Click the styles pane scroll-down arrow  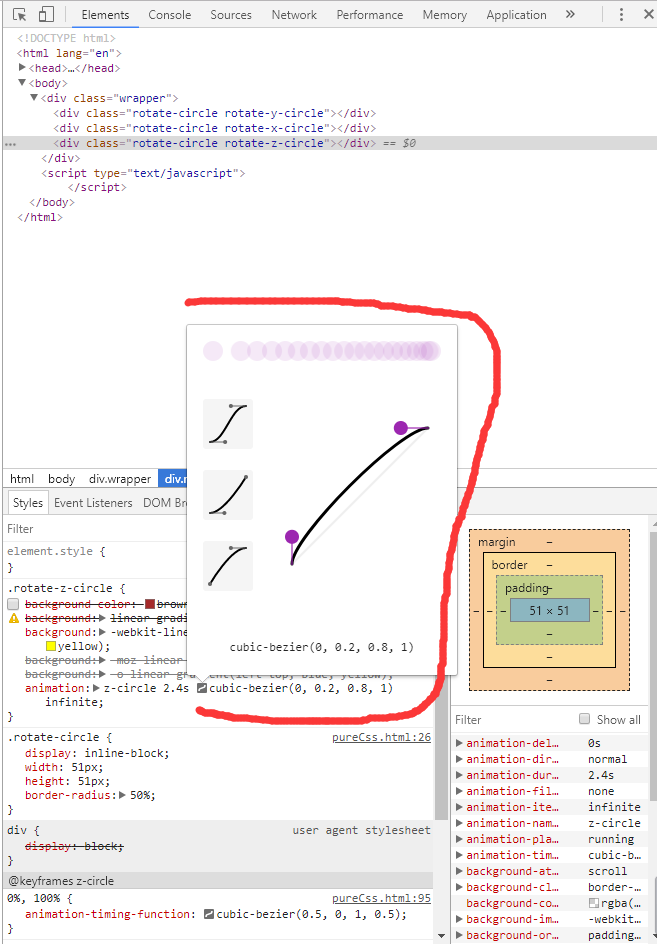click(x=441, y=936)
